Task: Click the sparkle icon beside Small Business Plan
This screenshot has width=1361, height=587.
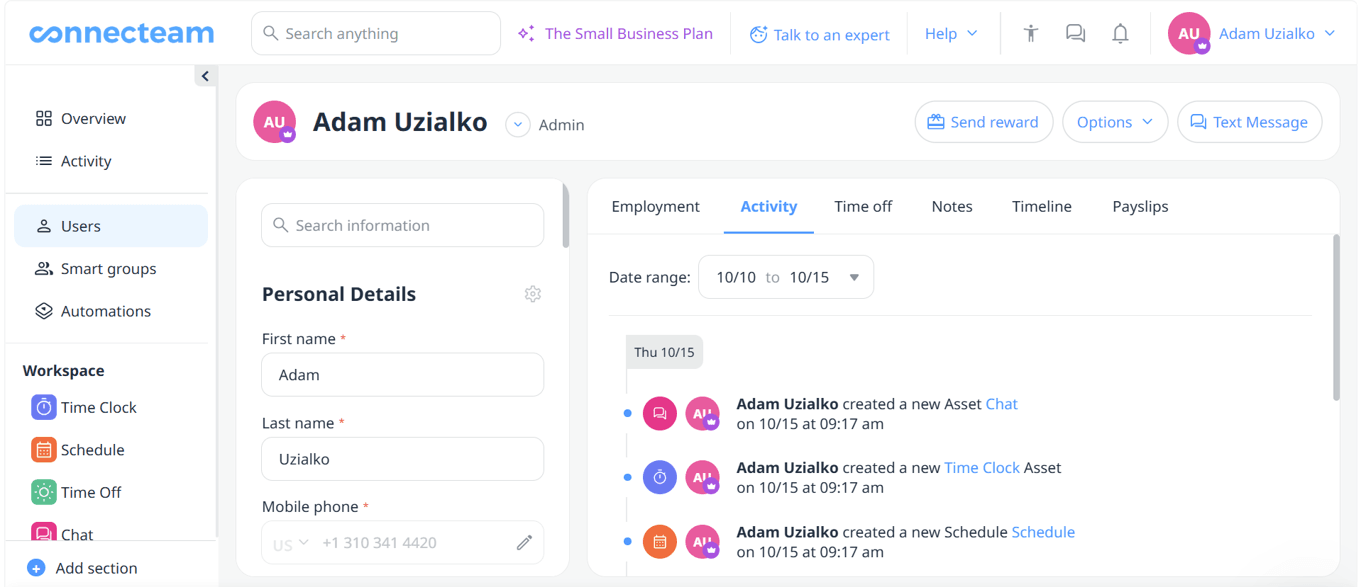Action: click(x=526, y=34)
